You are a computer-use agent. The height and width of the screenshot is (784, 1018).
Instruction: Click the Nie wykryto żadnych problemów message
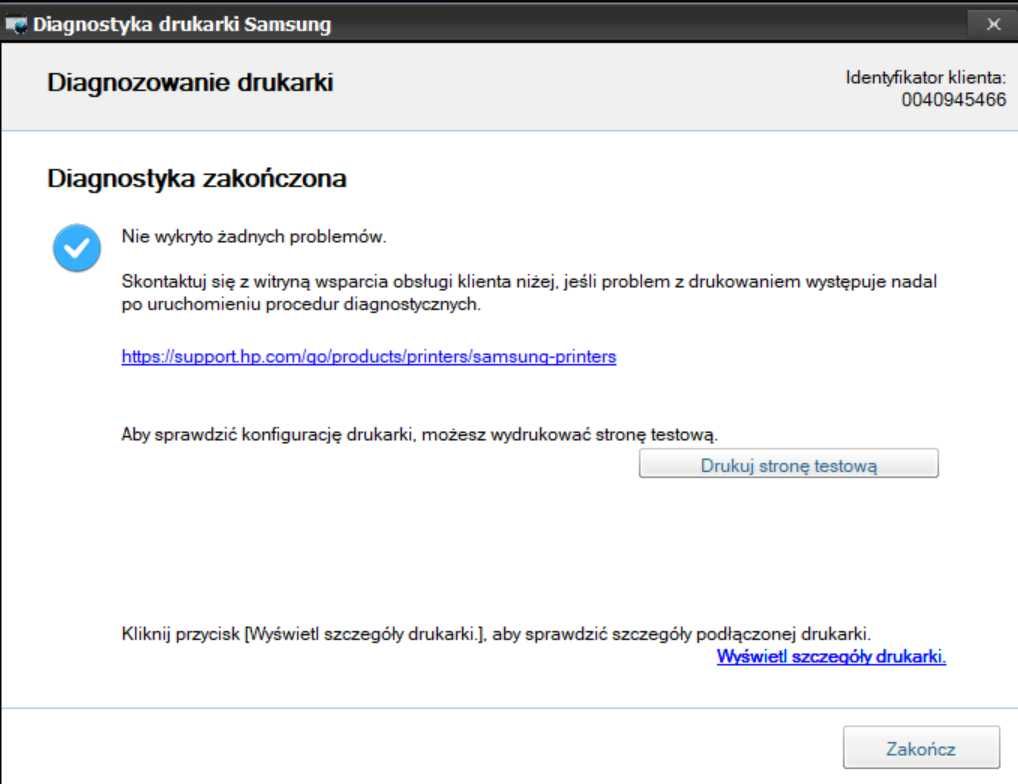[254, 236]
